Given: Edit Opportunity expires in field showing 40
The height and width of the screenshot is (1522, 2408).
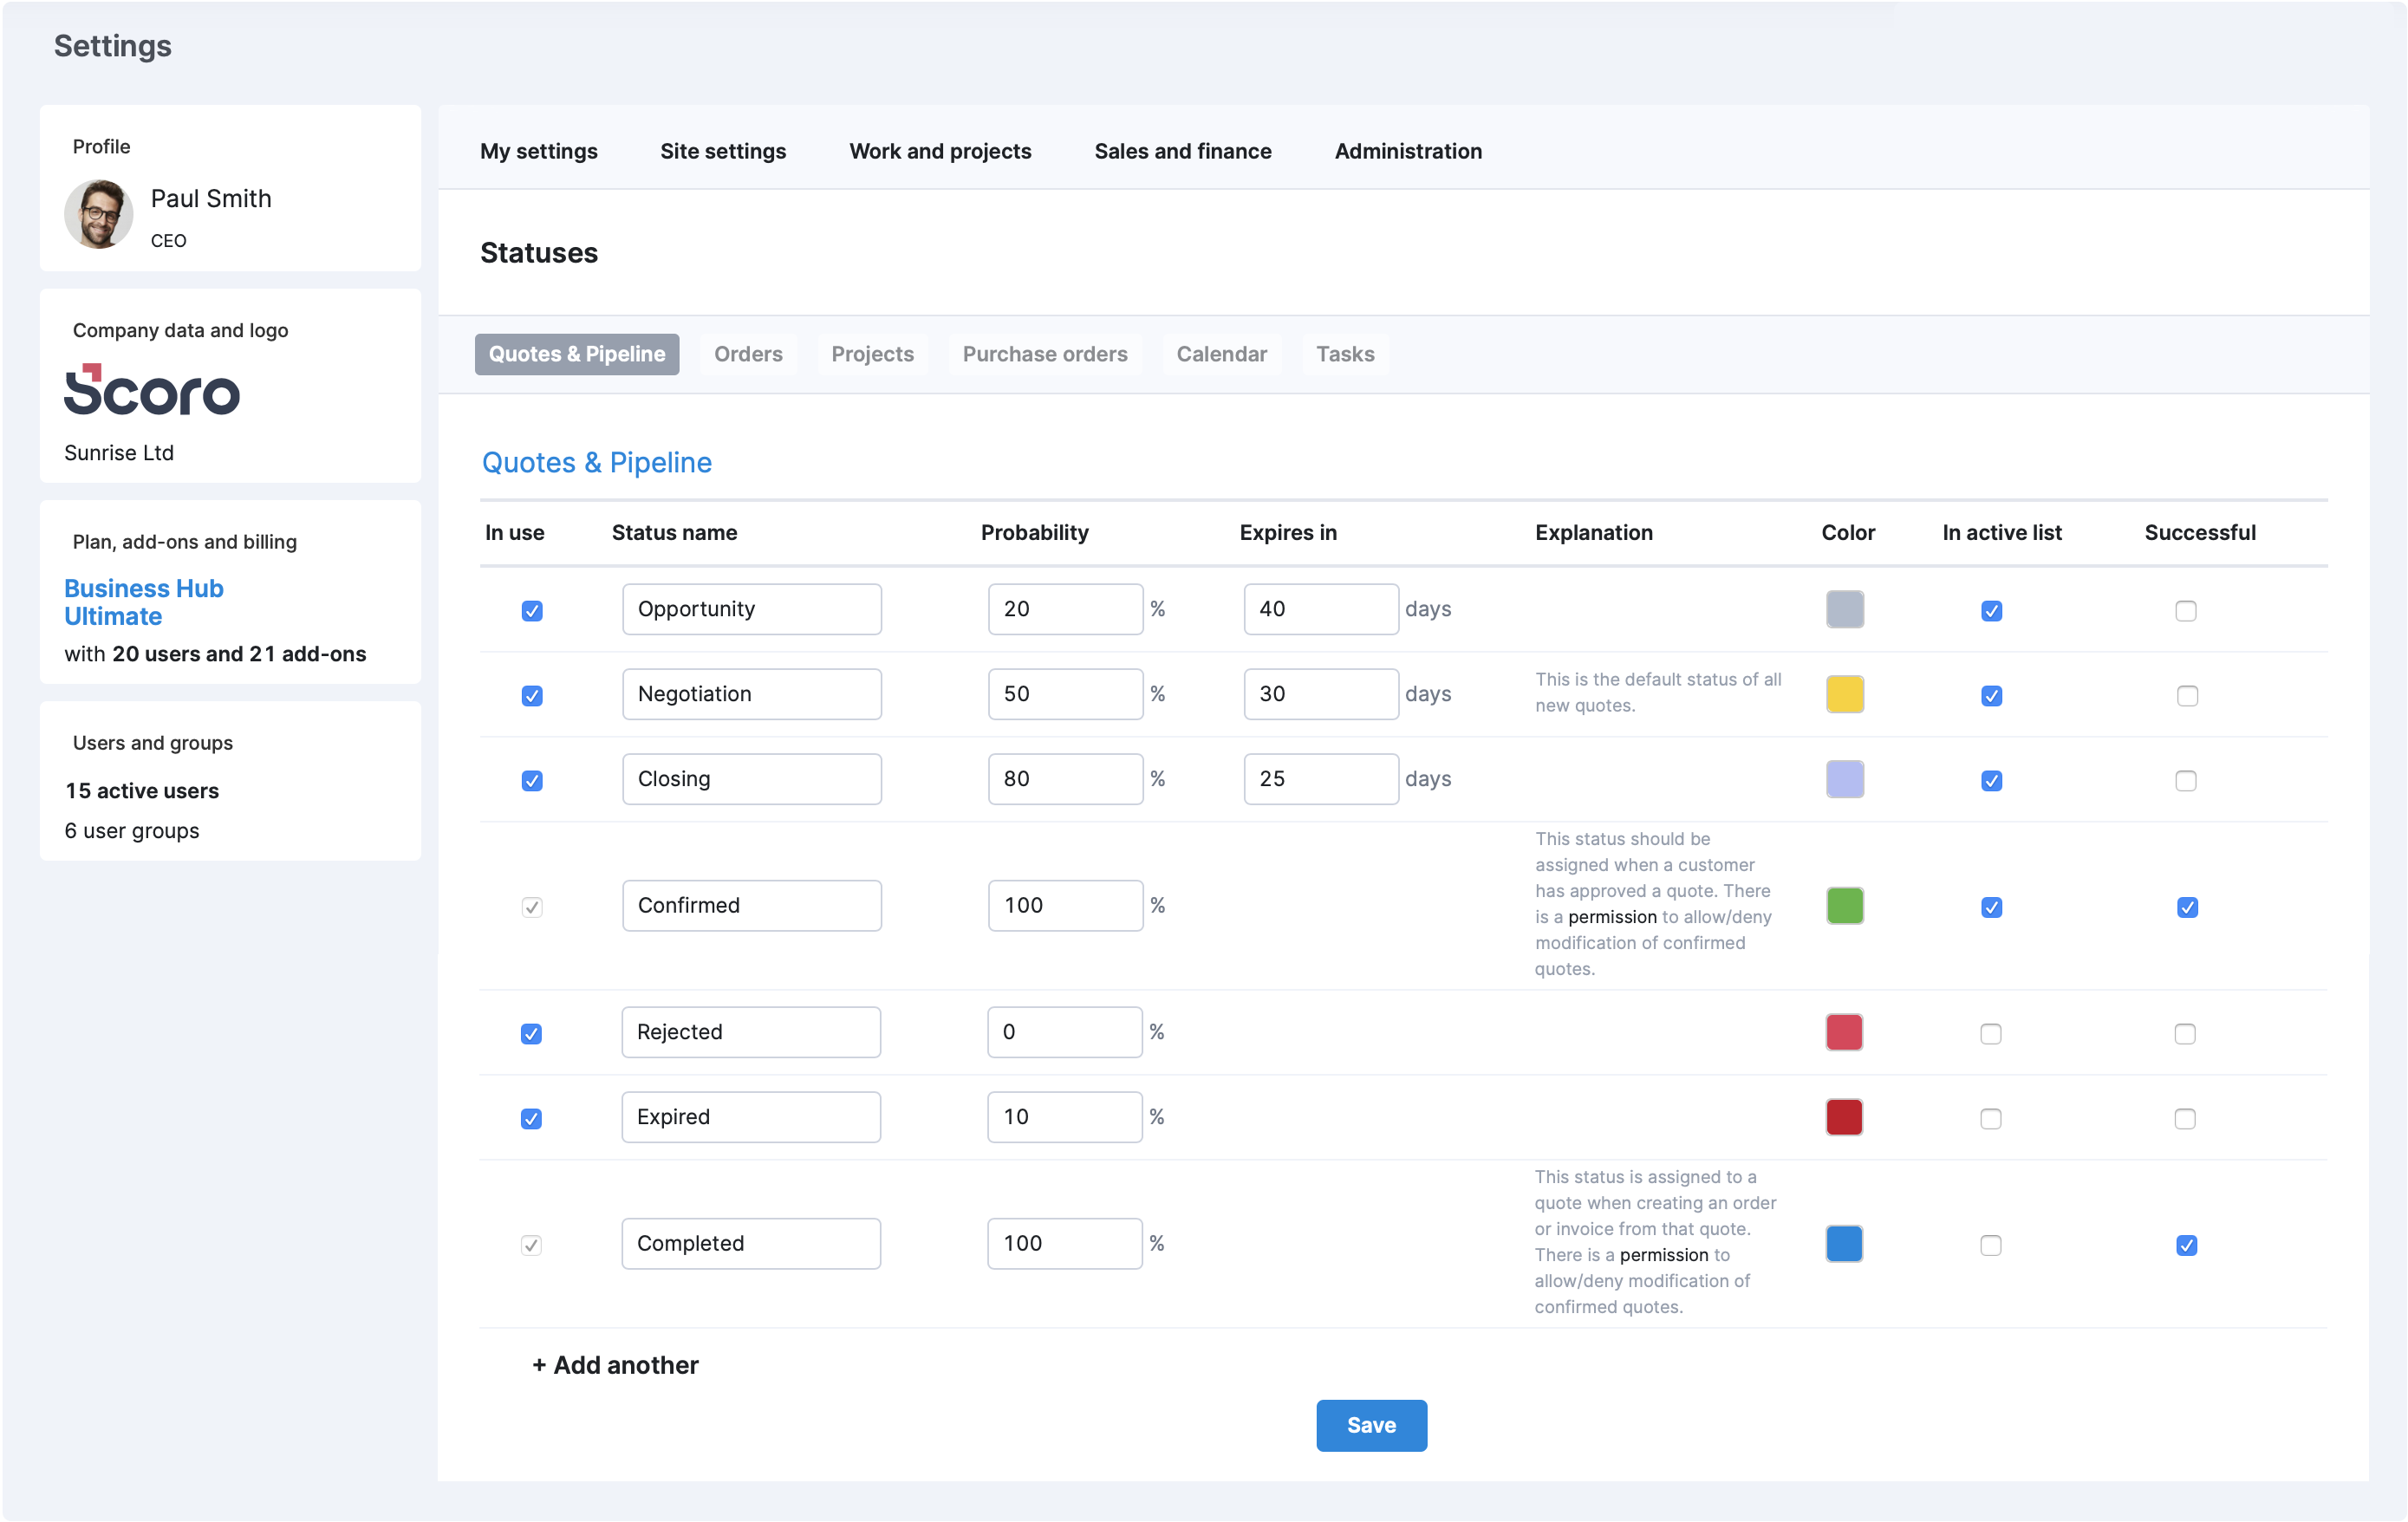Looking at the screenshot, I should coord(1321,609).
